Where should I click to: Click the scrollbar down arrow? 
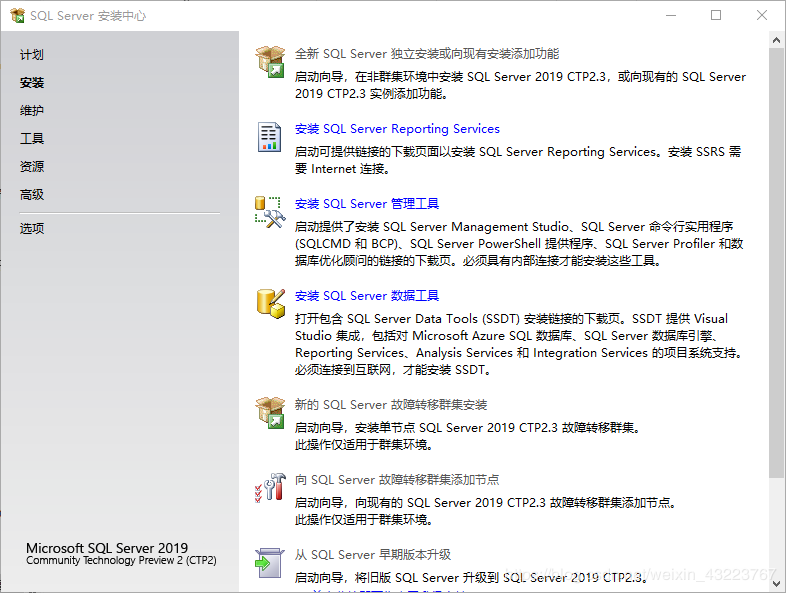[x=776, y=583]
